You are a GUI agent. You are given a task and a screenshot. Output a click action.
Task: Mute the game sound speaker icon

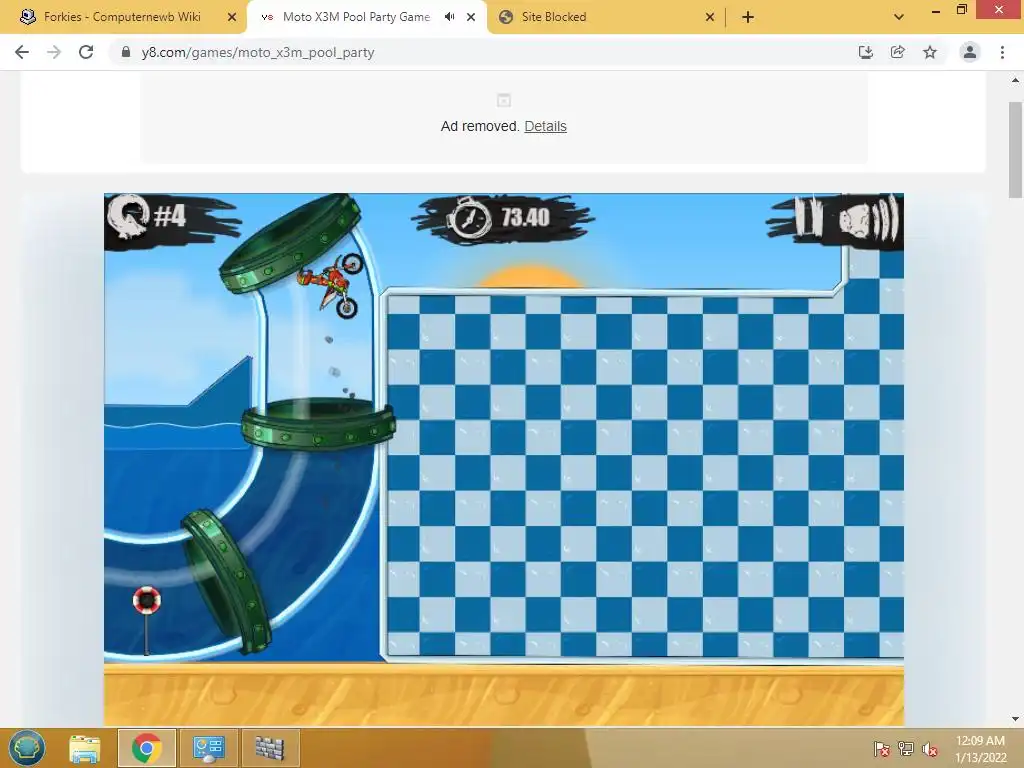point(868,218)
